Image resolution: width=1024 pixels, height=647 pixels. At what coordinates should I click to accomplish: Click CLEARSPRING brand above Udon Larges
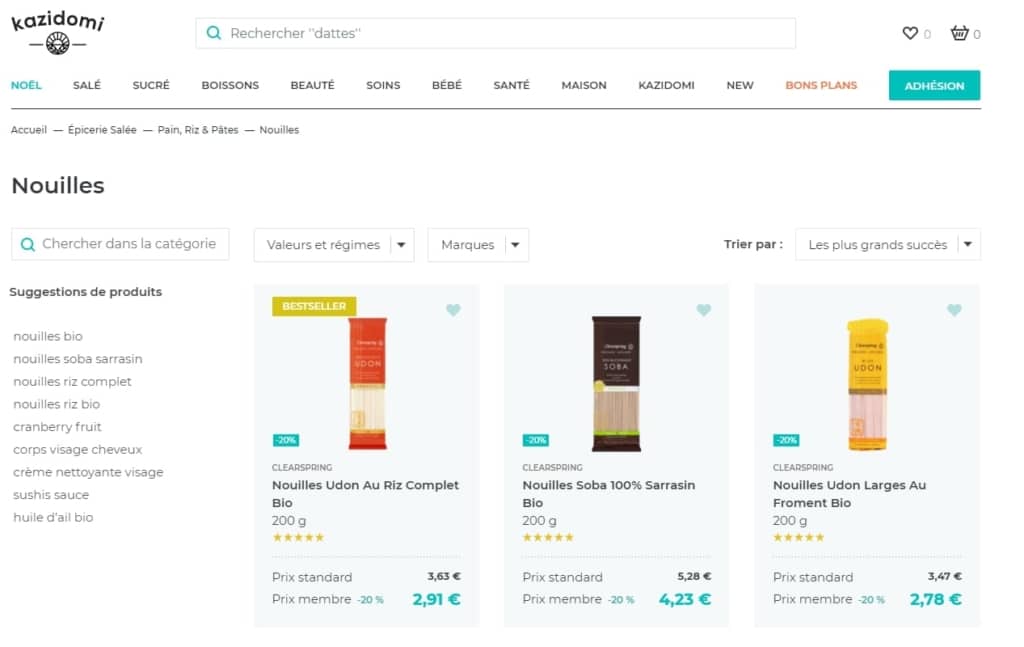[x=803, y=467]
